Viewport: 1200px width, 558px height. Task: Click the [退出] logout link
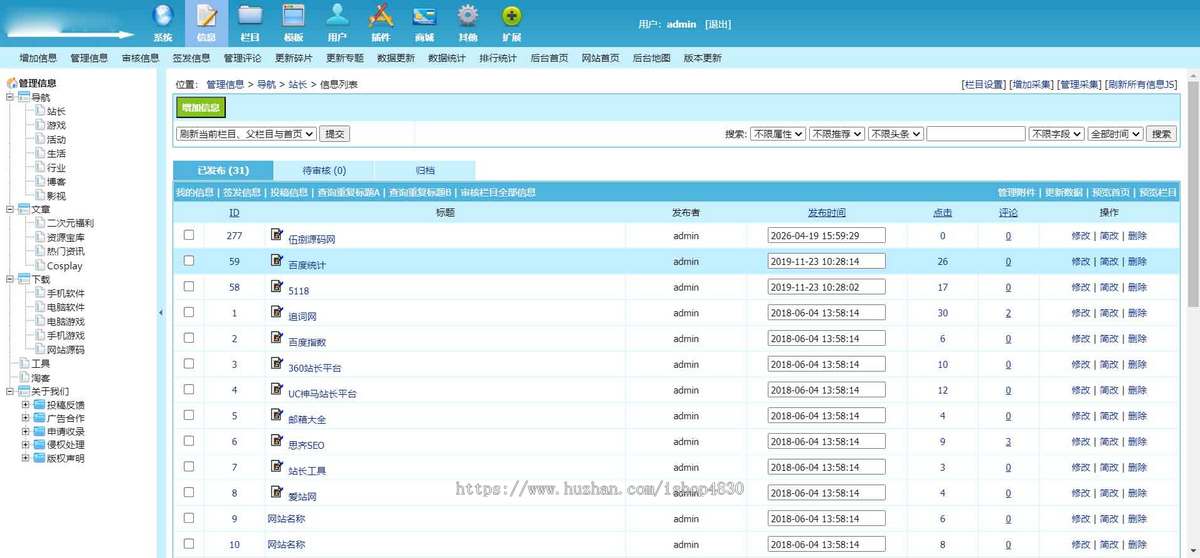click(717, 23)
